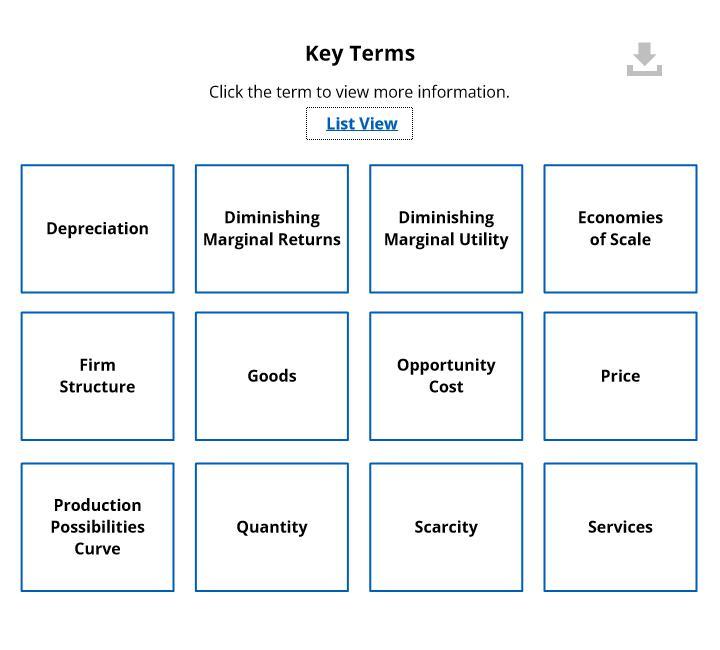View the Economies of Scale term
The image size is (720, 650).
click(620, 229)
